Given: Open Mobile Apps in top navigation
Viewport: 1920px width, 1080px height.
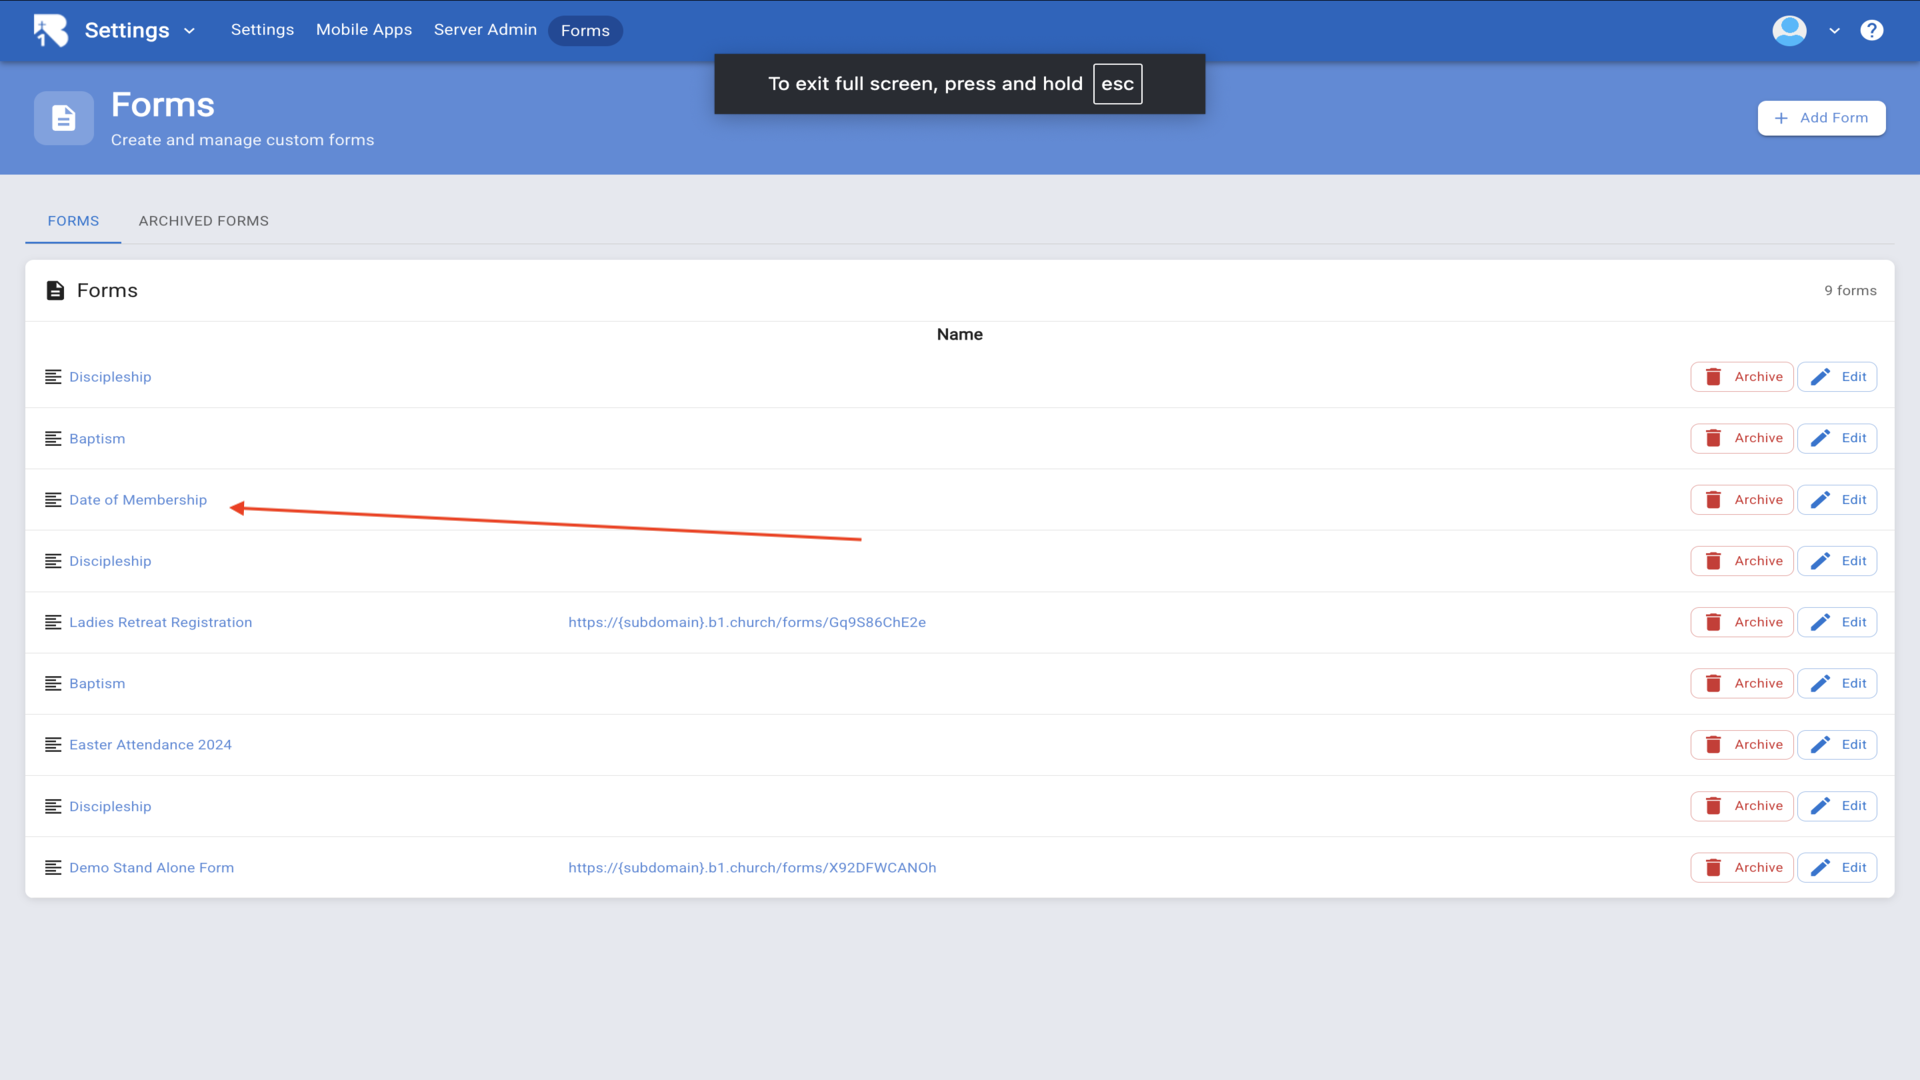Looking at the screenshot, I should click(364, 30).
